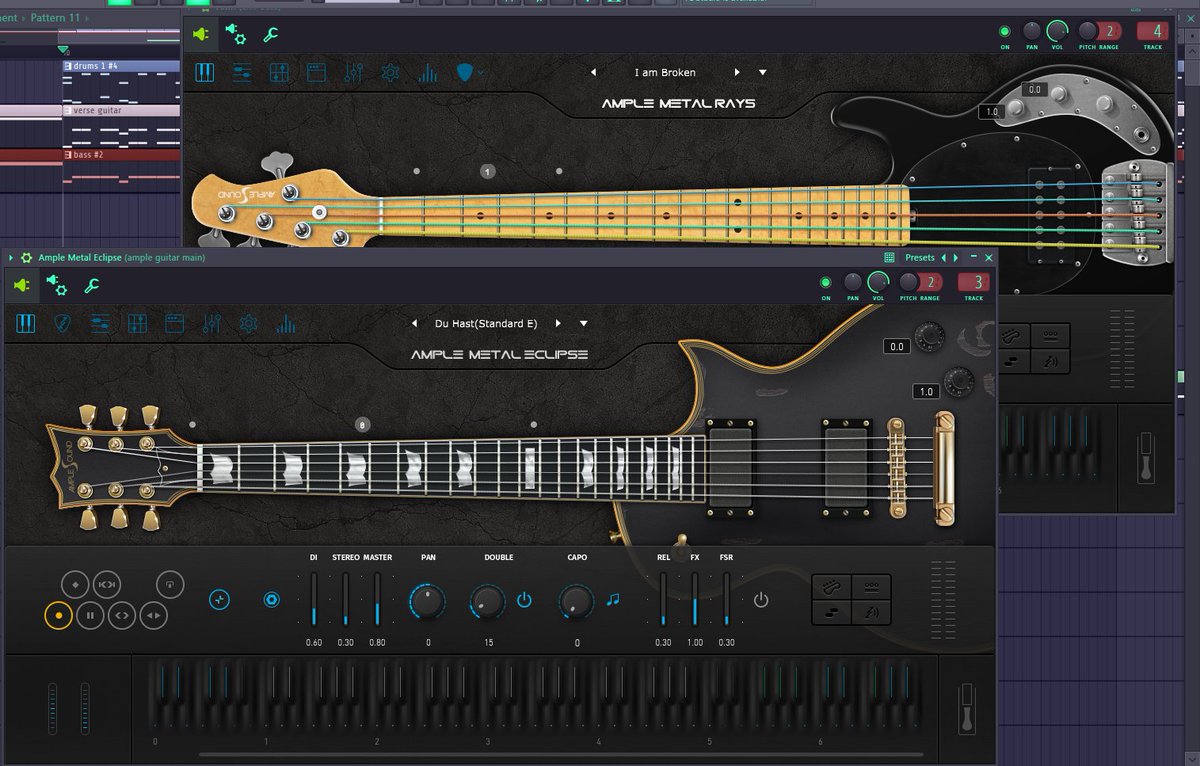Open sliders tab icon in Ample Metal Rays

[x=241, y=72]
